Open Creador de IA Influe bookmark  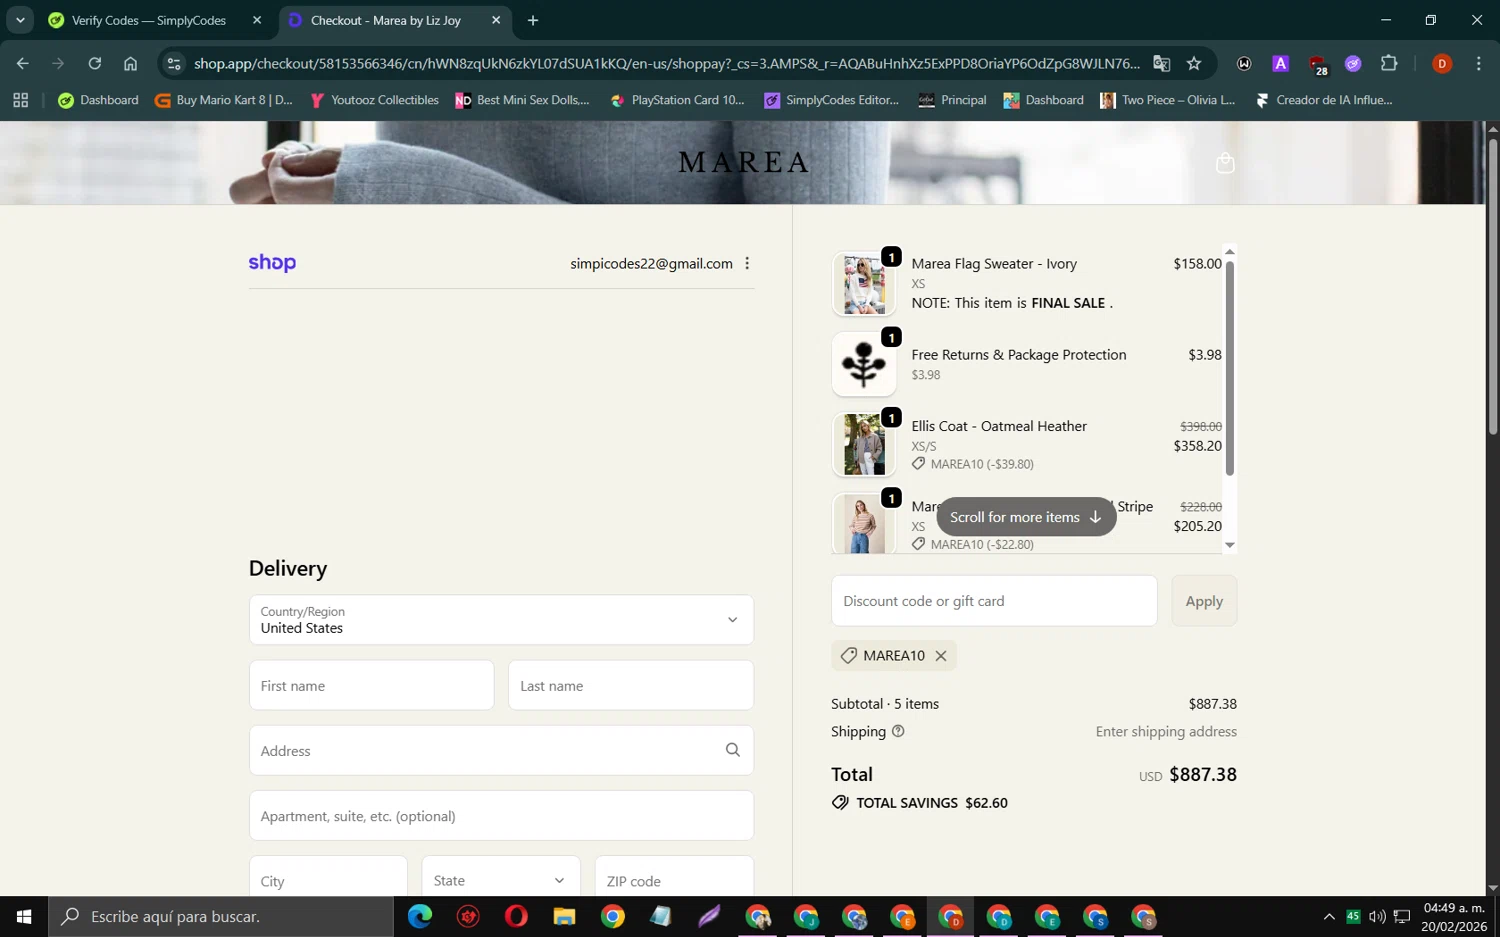pos(1324,100)
